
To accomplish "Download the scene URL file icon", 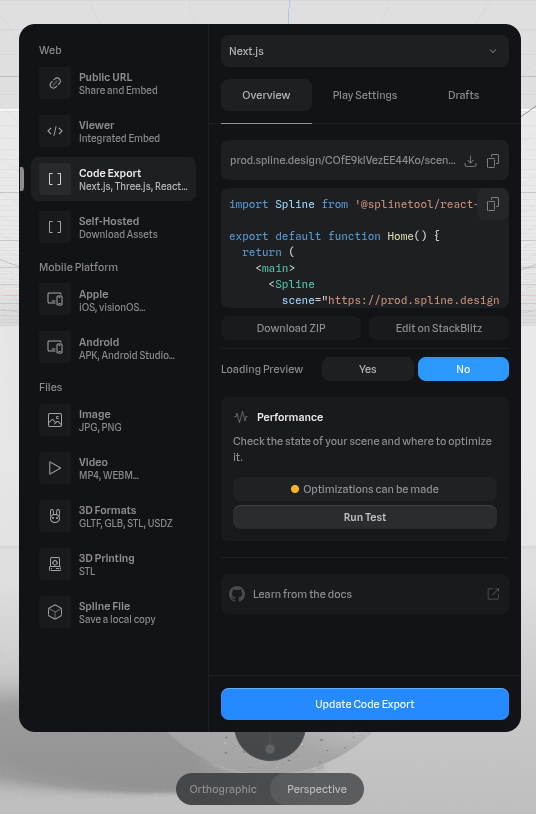I will pyautogui.click(x=471, y=161).
